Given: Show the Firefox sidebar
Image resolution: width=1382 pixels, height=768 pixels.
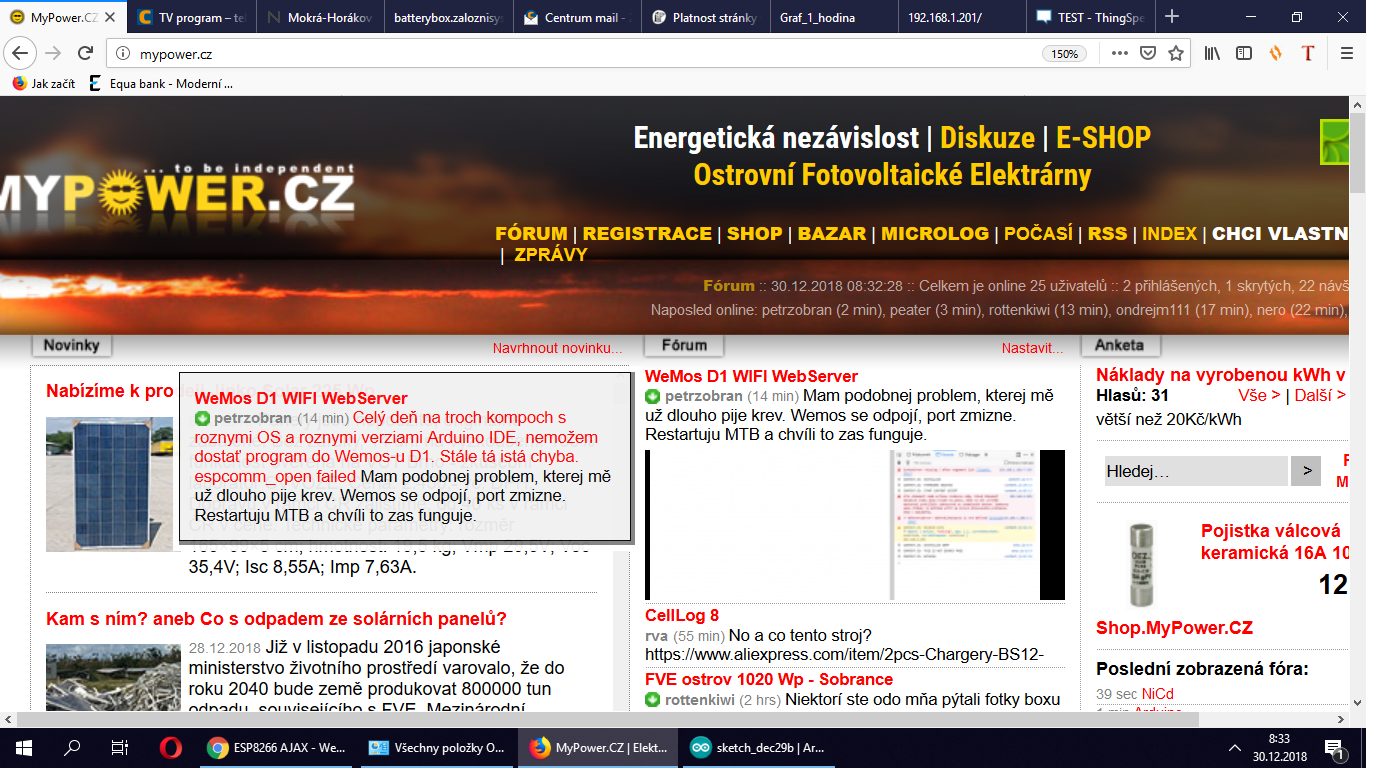Looking at the screenshot, I should (x=1243, y=53).
